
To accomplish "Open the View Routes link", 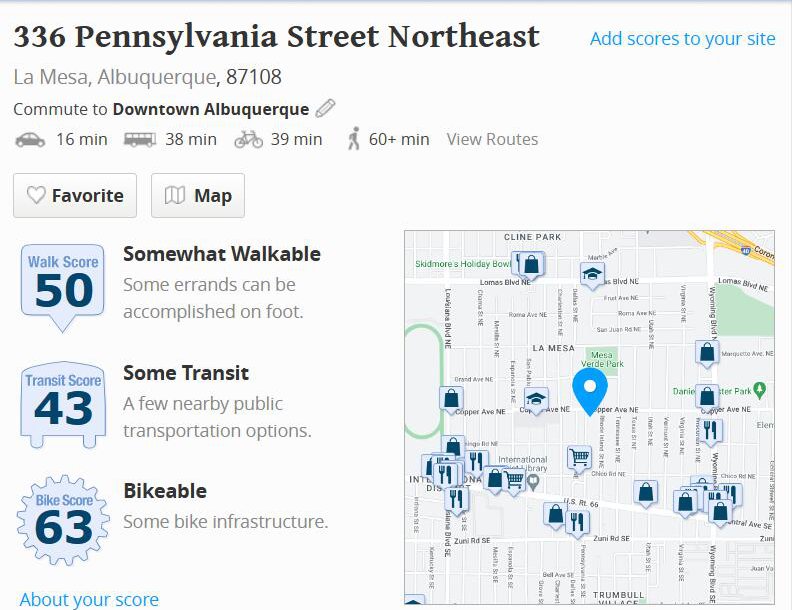I will coord(492,139).
